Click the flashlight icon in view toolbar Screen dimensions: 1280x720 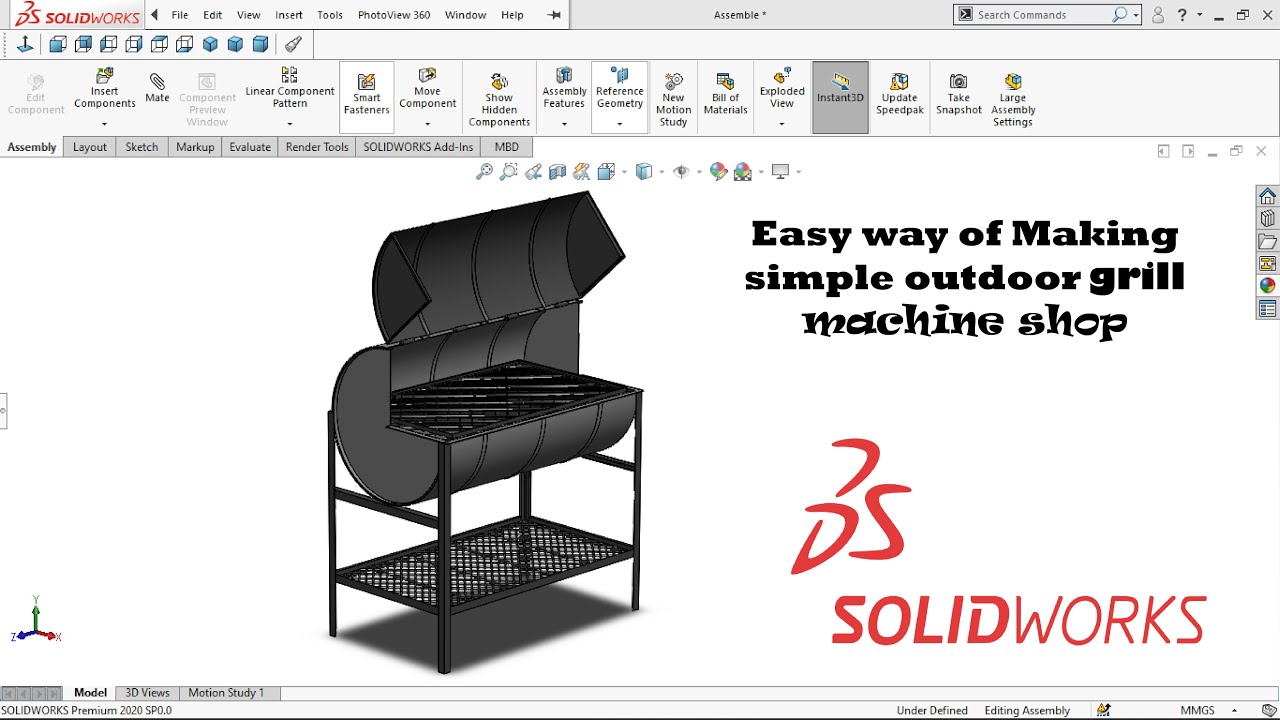tap(293, 44)
